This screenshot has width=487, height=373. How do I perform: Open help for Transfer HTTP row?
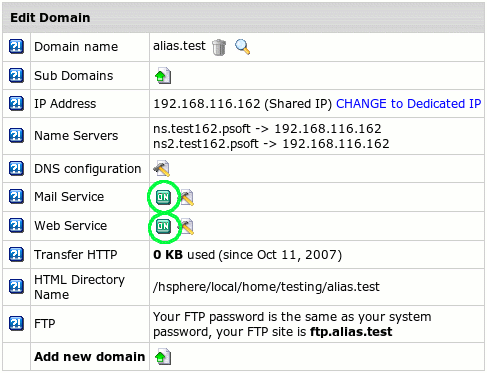tap(16, 254)
